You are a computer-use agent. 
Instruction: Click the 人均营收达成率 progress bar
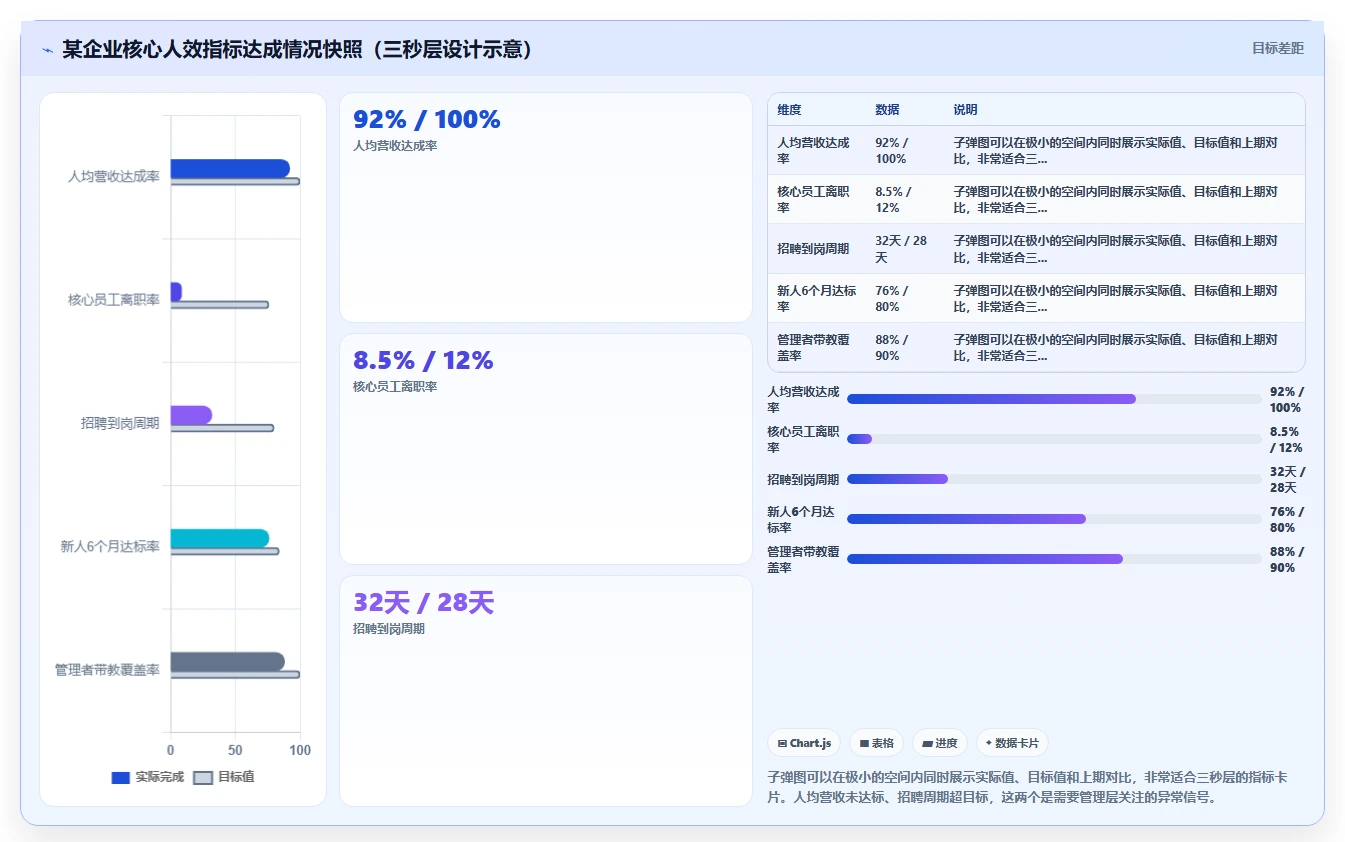click(x=1054, y=399)
